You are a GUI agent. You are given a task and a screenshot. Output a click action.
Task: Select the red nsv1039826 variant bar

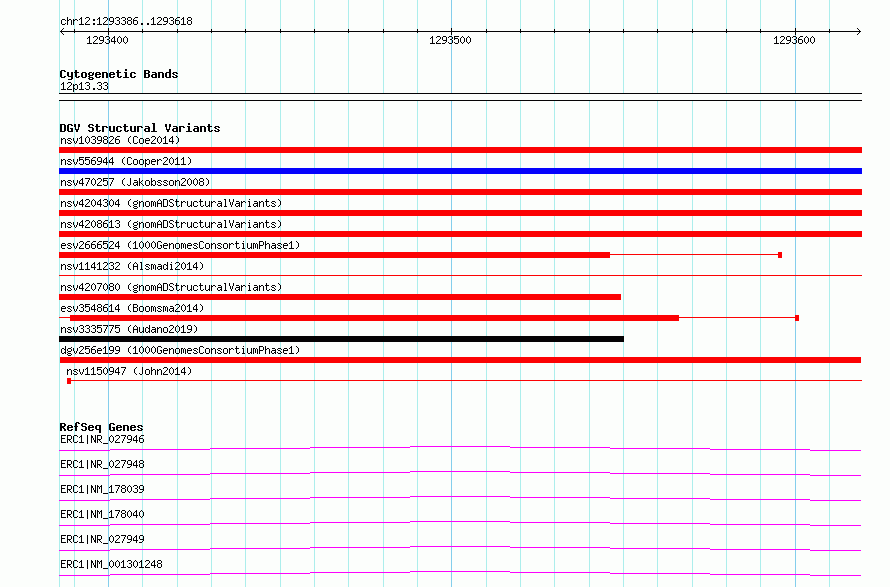click(x=460, y=150)
